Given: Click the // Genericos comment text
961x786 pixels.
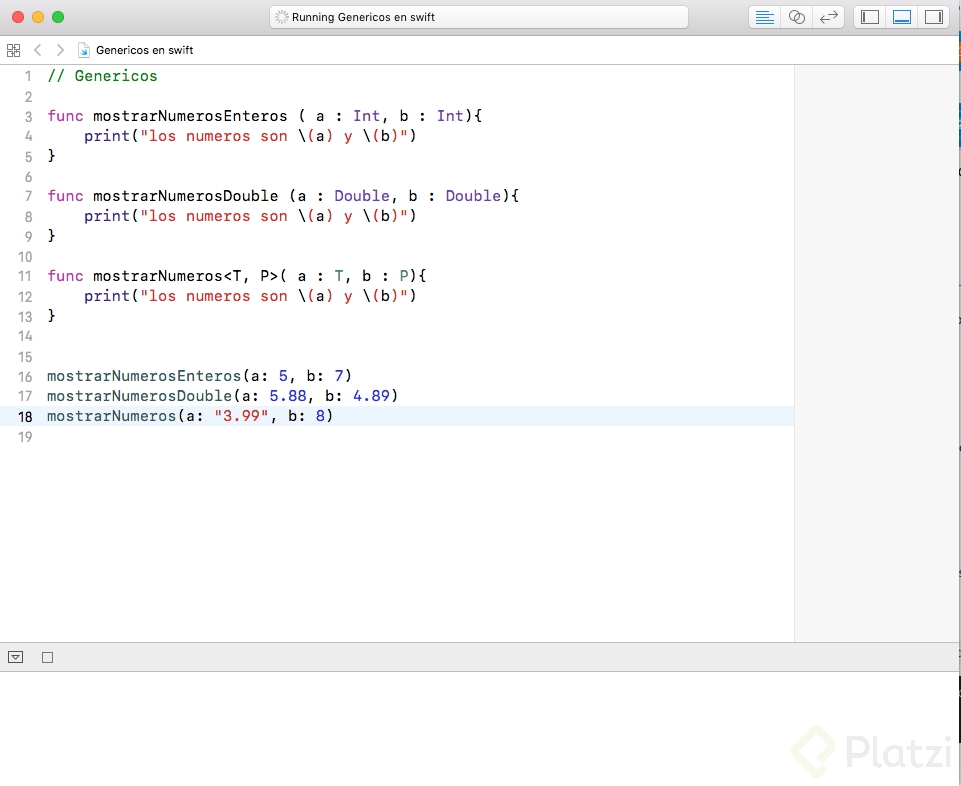Looking at the screenshot, I should (102, 76).
